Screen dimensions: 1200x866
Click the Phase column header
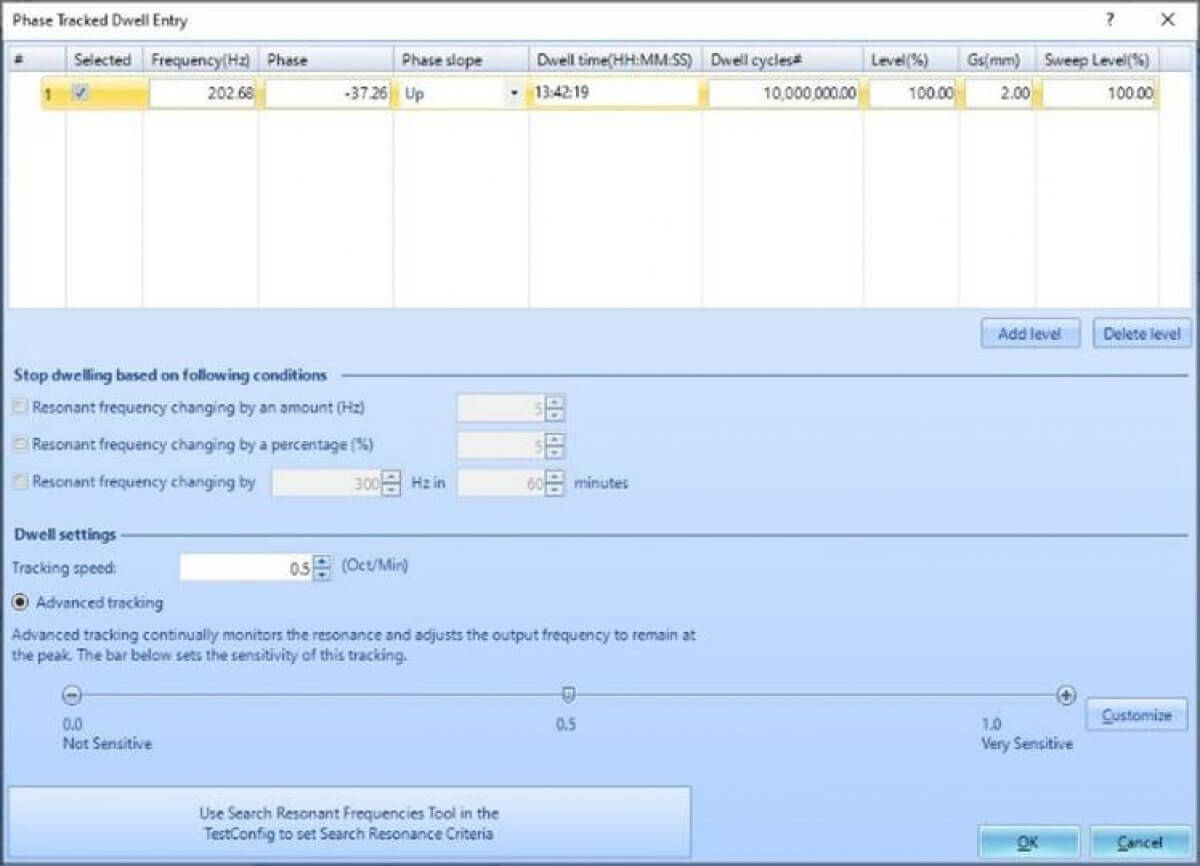(x=326, y=60)
